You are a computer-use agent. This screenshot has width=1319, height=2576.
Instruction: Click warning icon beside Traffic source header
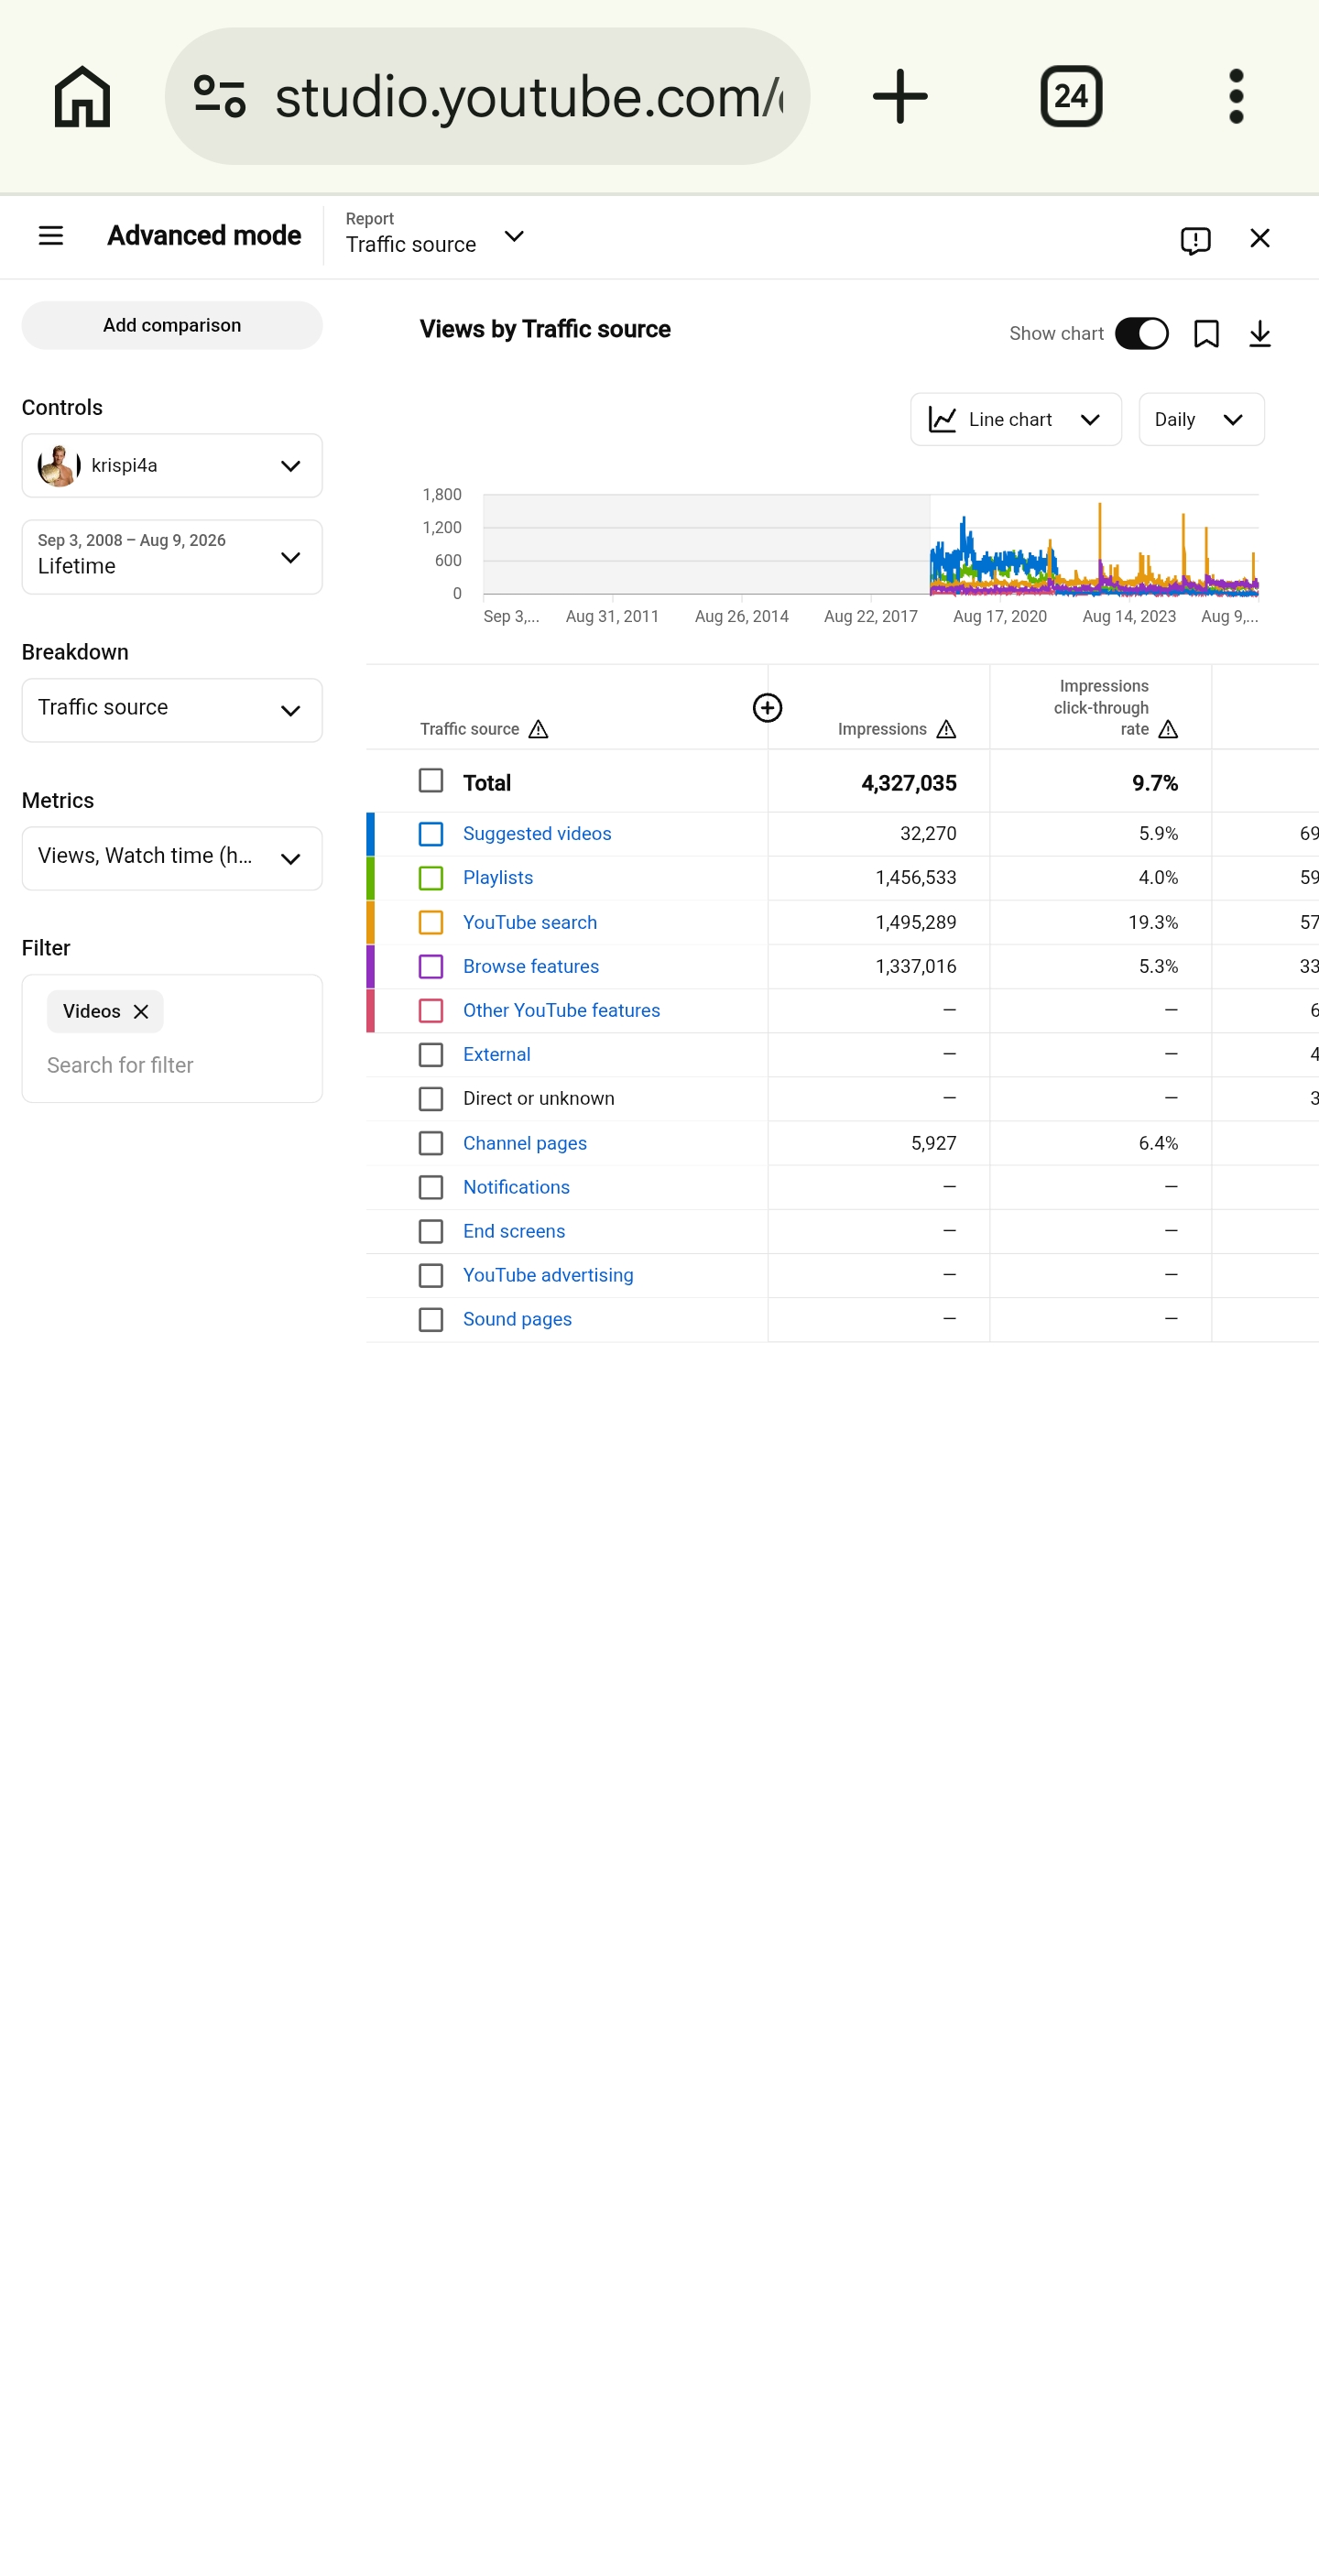(x=538, y=730)
